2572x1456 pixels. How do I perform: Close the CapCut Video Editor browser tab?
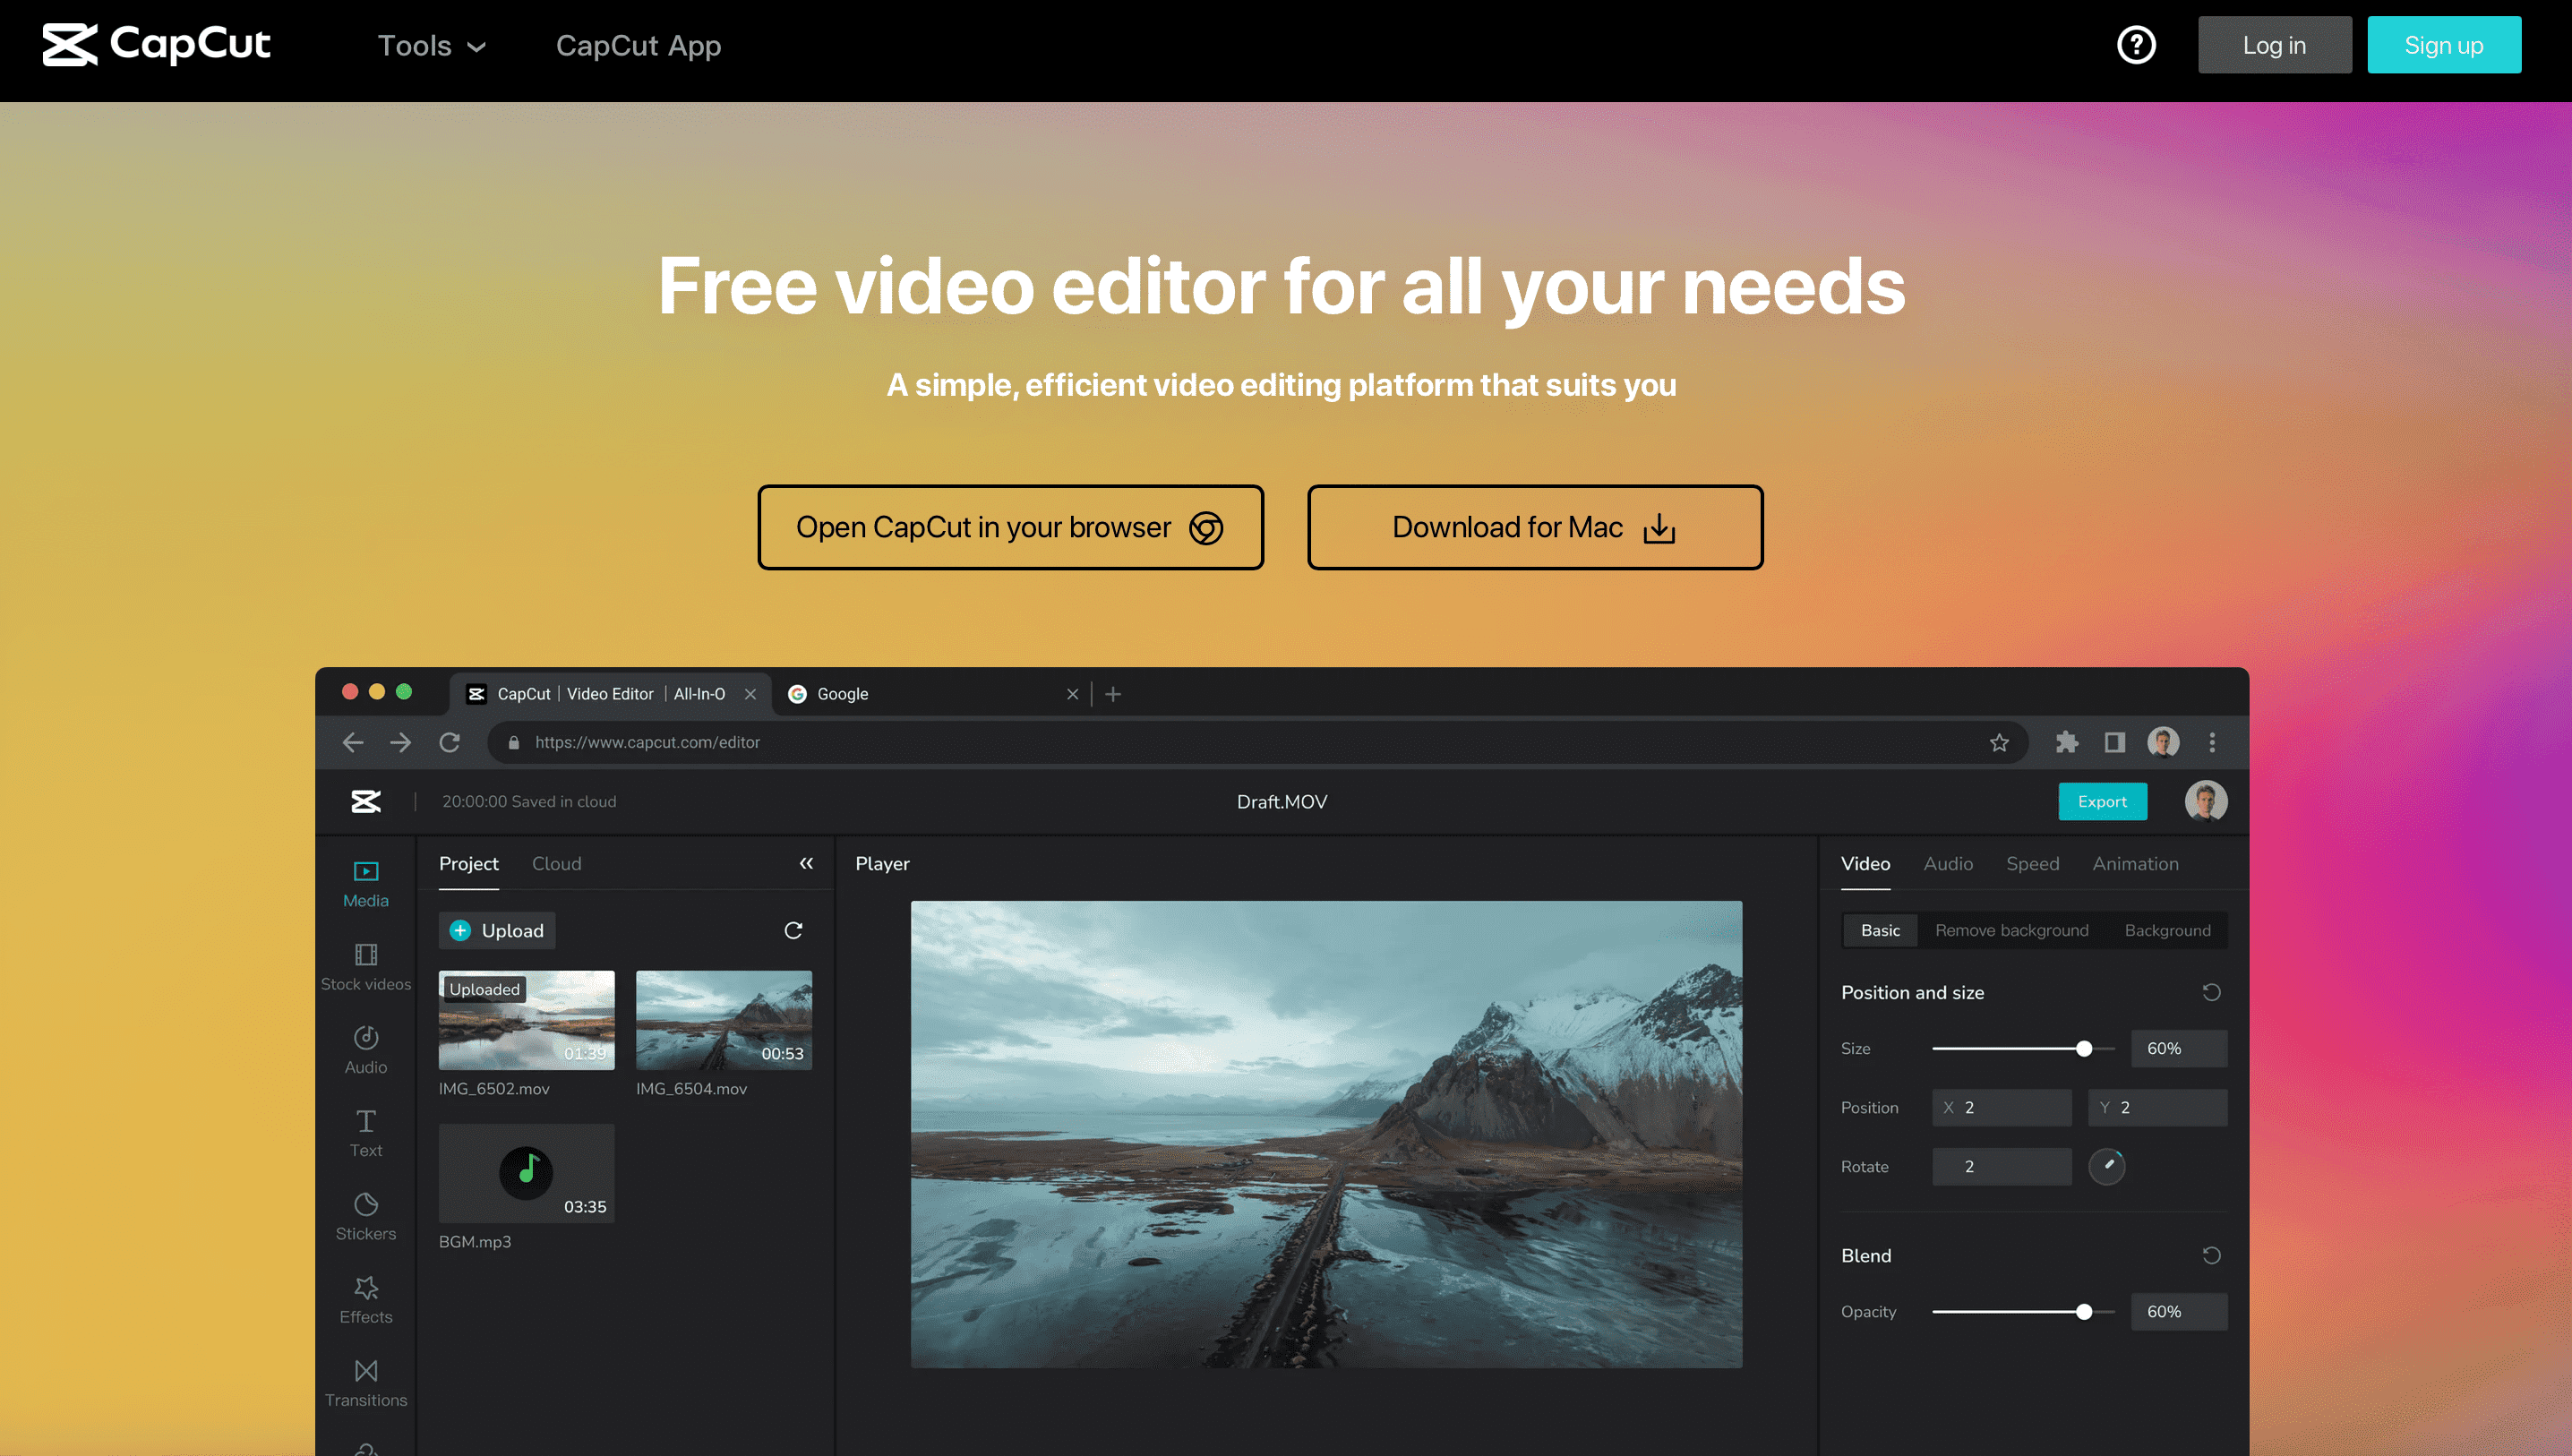coord(750,694)
